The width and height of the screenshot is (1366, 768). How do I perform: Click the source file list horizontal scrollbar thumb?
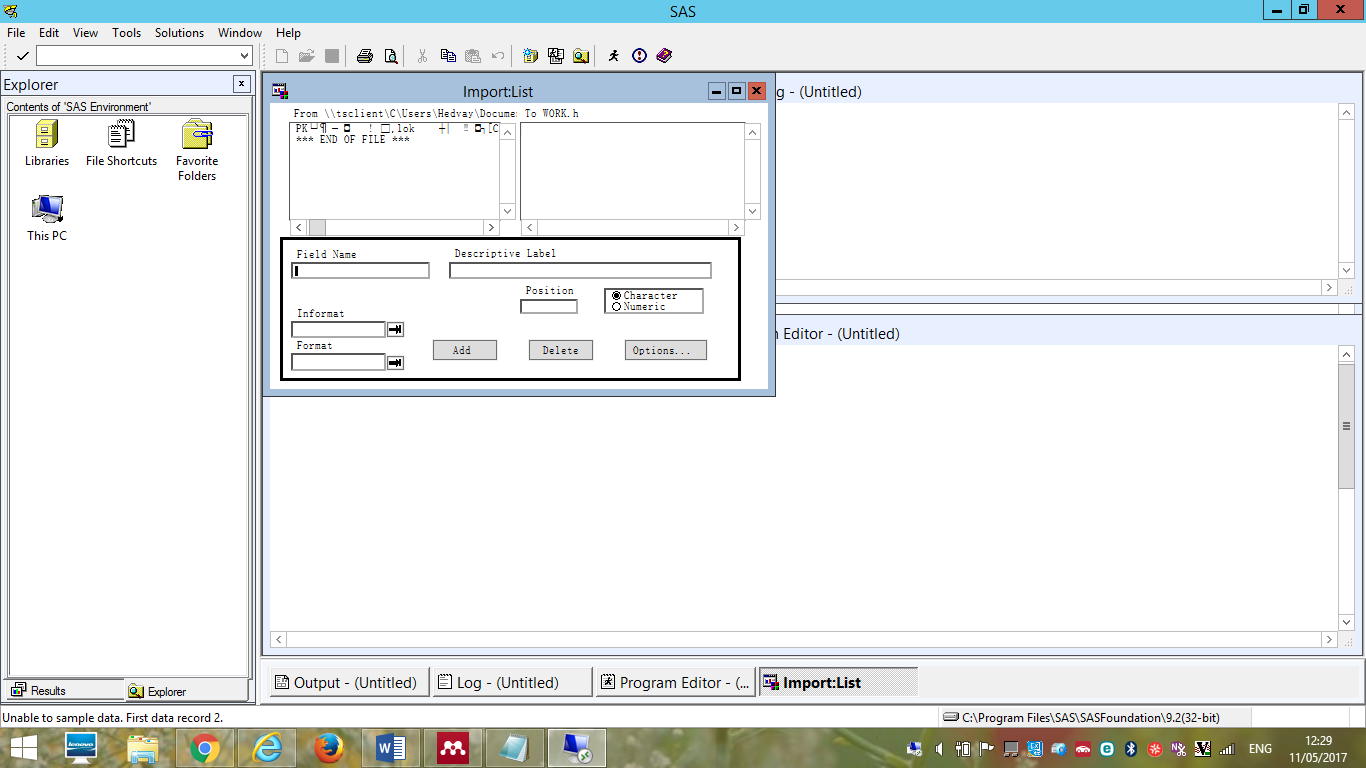pos(317,228)
